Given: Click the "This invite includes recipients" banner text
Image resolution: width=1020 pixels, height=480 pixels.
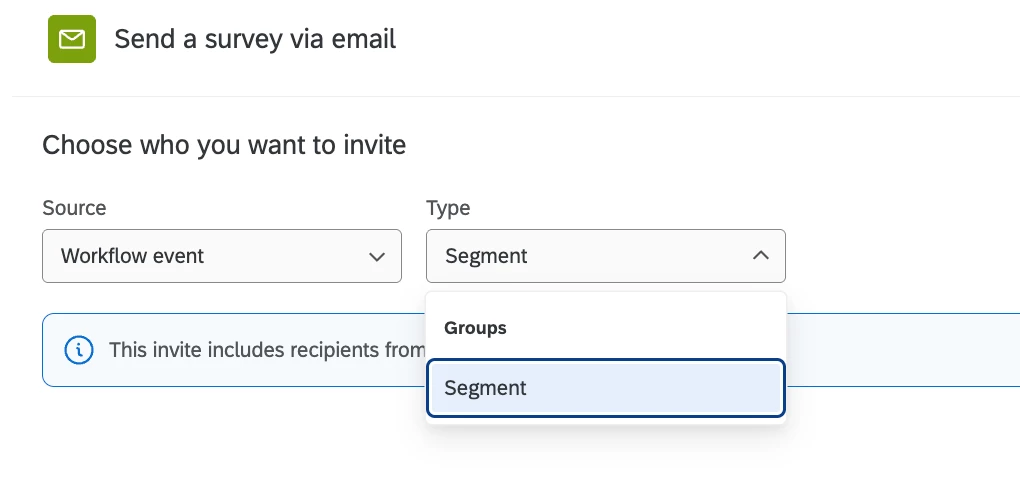Looking at the screenshot, I should point(266,350).
